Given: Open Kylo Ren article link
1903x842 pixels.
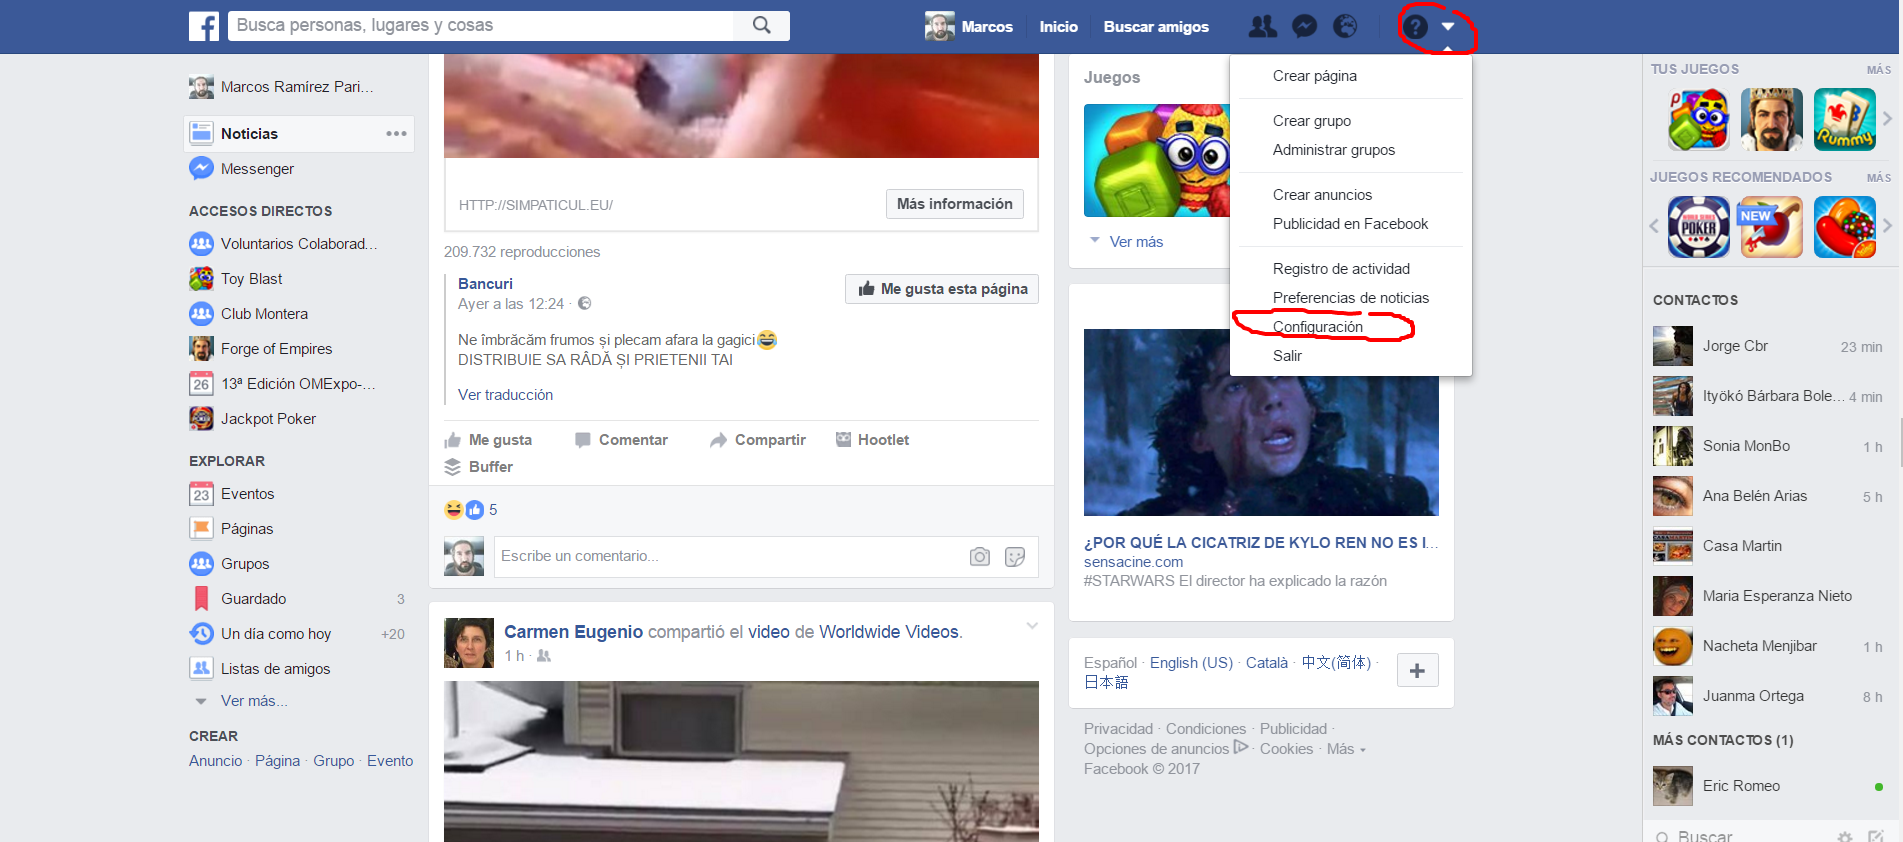Looking at the screenshot, I should 1261,543.
